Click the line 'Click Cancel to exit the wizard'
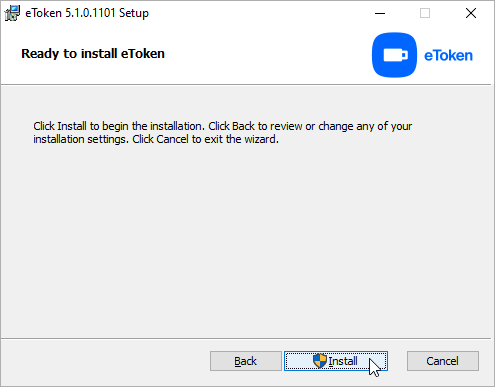 205,139
